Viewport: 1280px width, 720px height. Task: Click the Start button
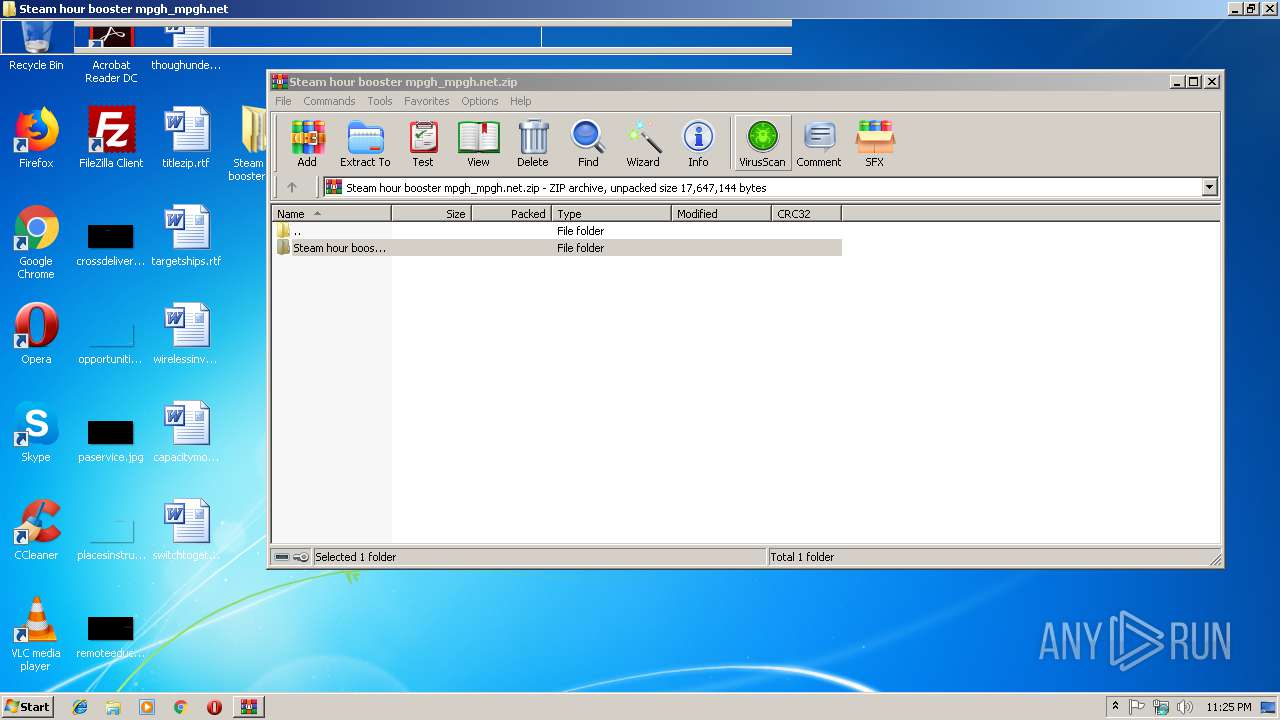click(27, 706)
